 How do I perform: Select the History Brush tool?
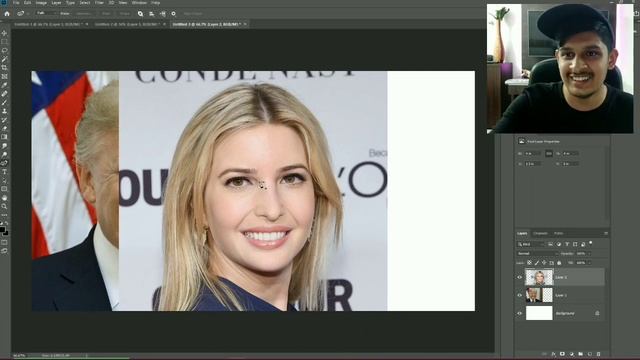[4, 120]
